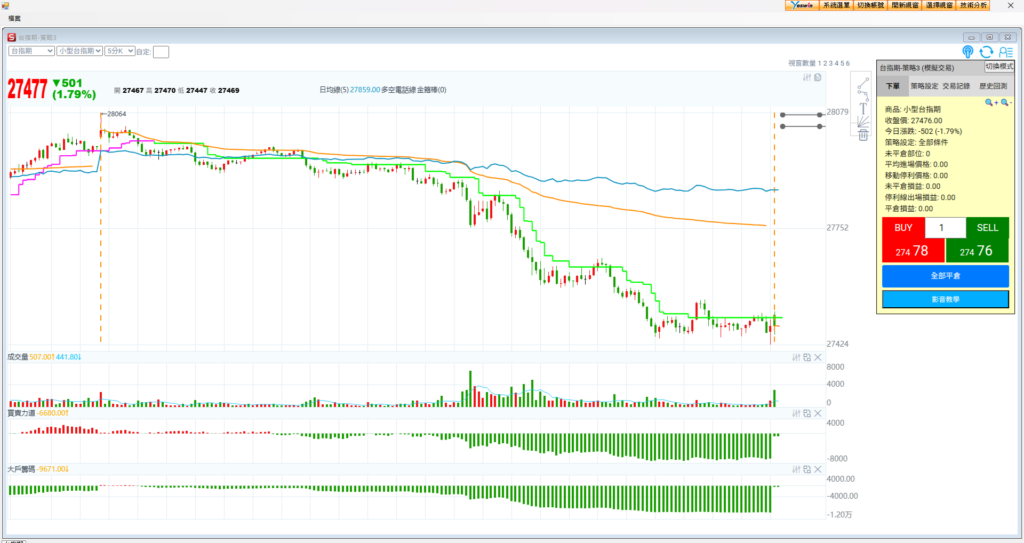Open the 台指期 product dropdown
1024x543 pixels.
[29, 50]
